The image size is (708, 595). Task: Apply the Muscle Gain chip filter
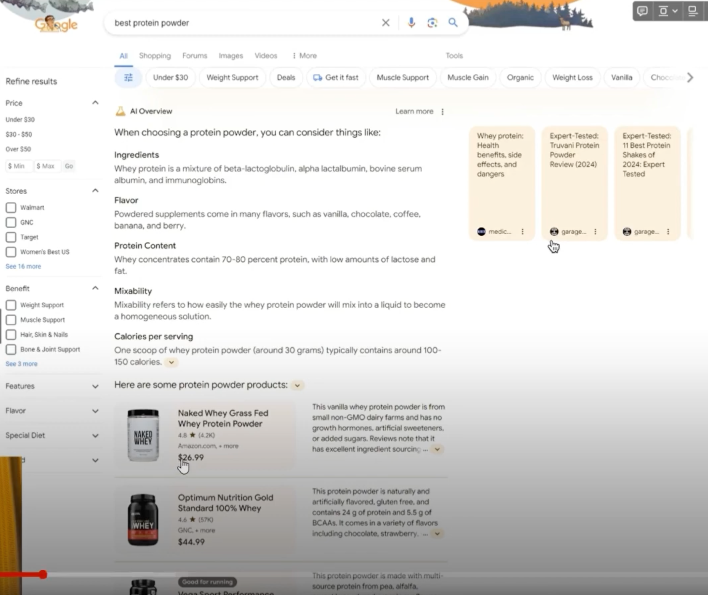click(x=468, y=78)
